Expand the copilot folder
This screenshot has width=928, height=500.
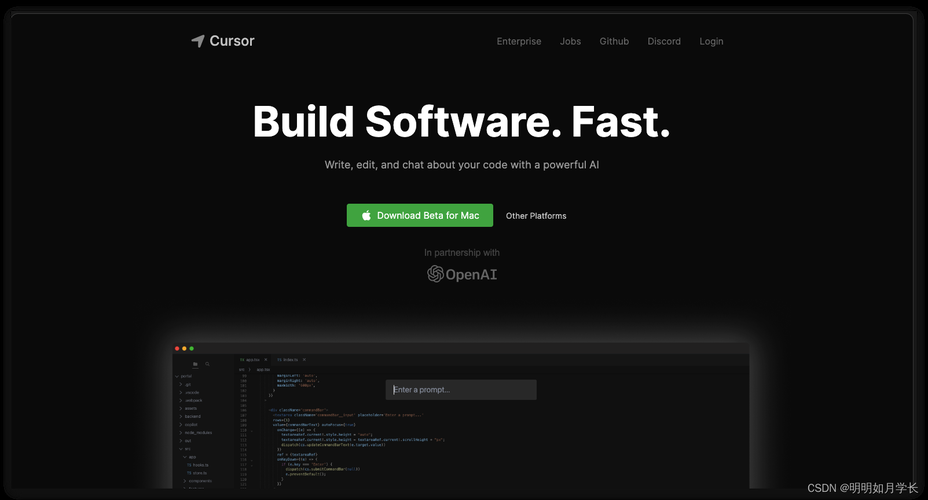pyautogui.click(x=189, y=424)
